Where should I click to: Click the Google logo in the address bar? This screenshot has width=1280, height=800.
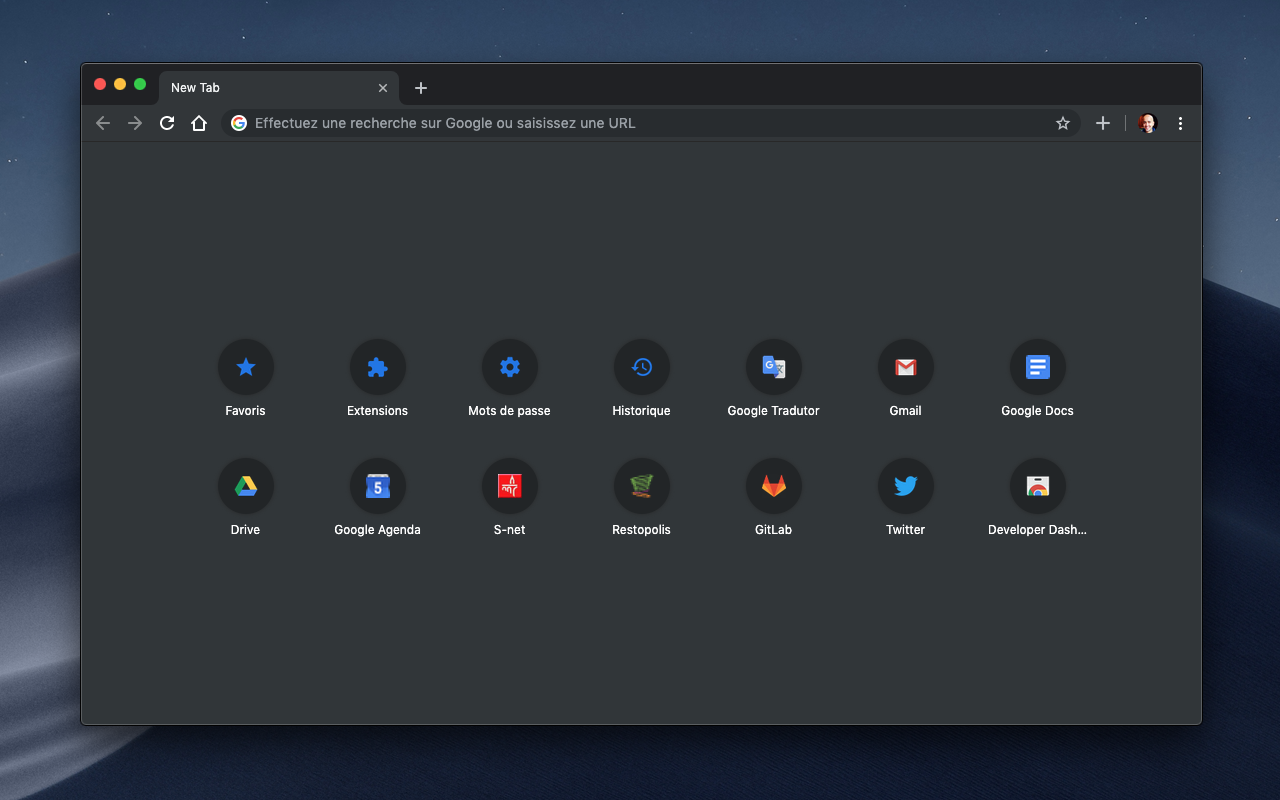coord(239,123)
